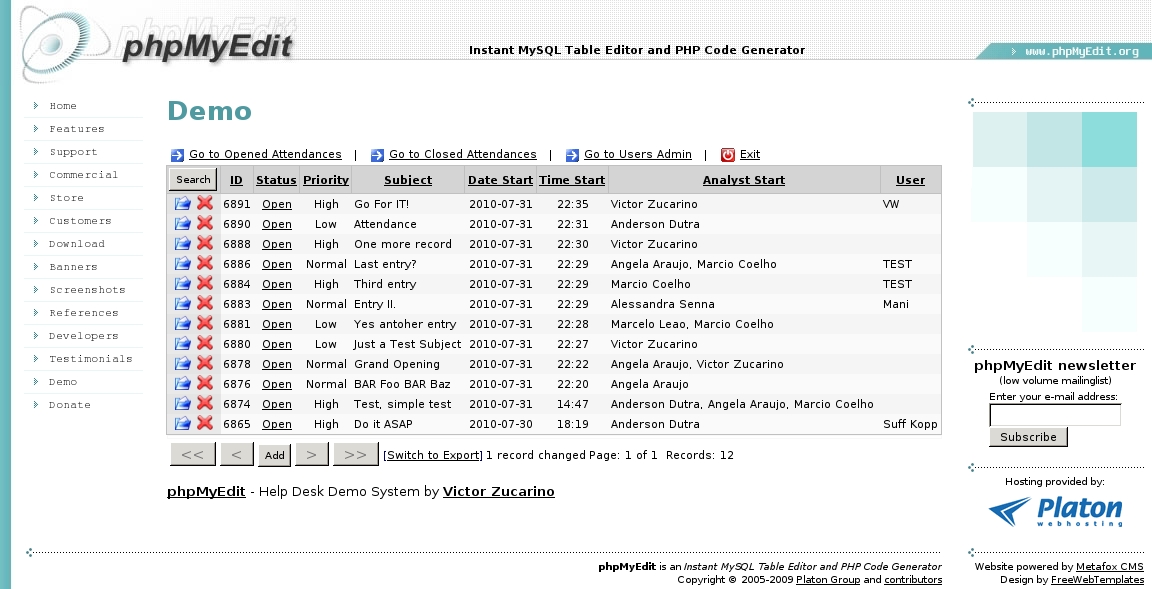Sort by the Time Start column header

tap(572, 180)
